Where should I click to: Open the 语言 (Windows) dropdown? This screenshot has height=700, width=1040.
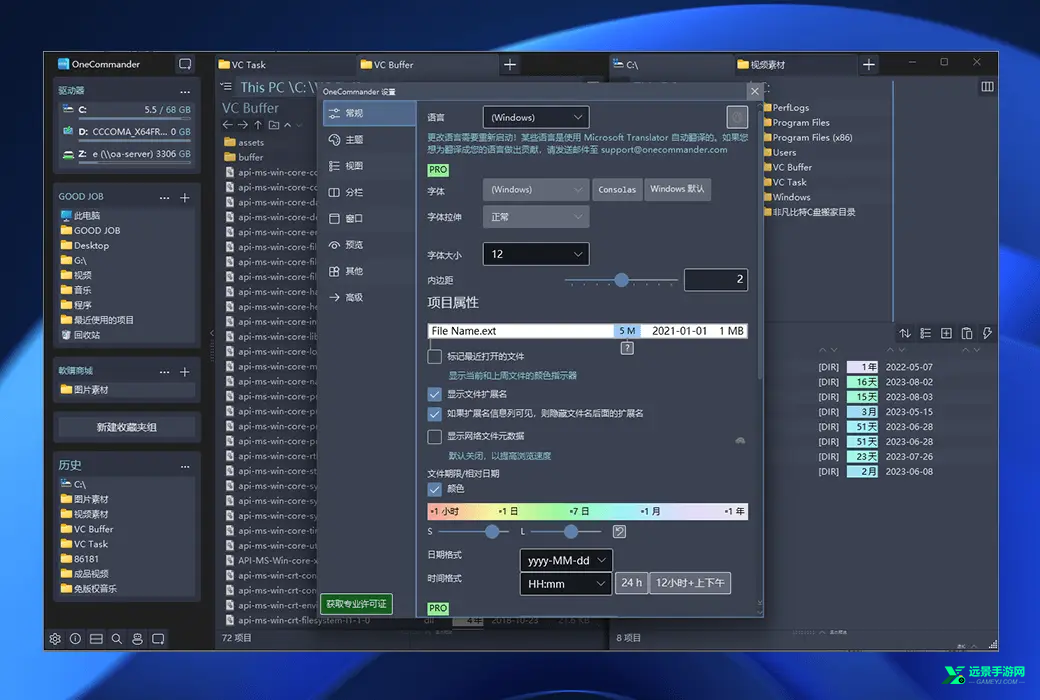click(x=536, y=116)
